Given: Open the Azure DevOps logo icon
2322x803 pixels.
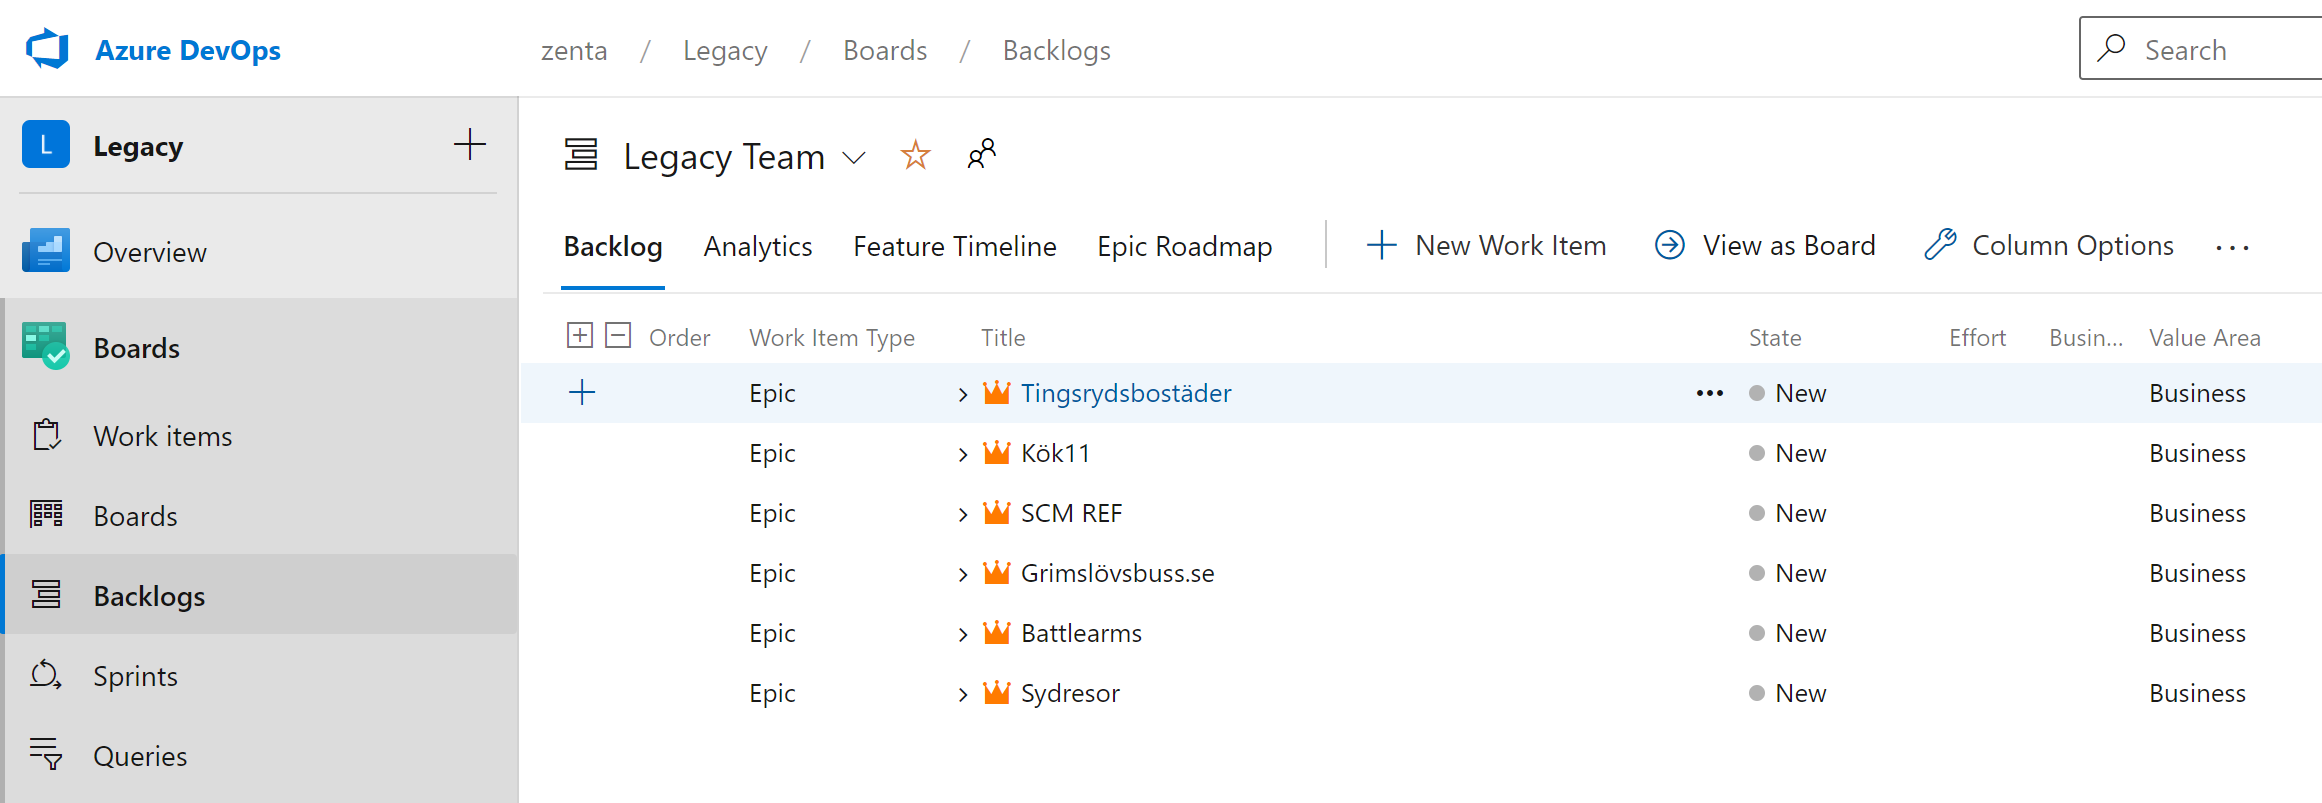Looking at the screenshot, I should (47, 49).
